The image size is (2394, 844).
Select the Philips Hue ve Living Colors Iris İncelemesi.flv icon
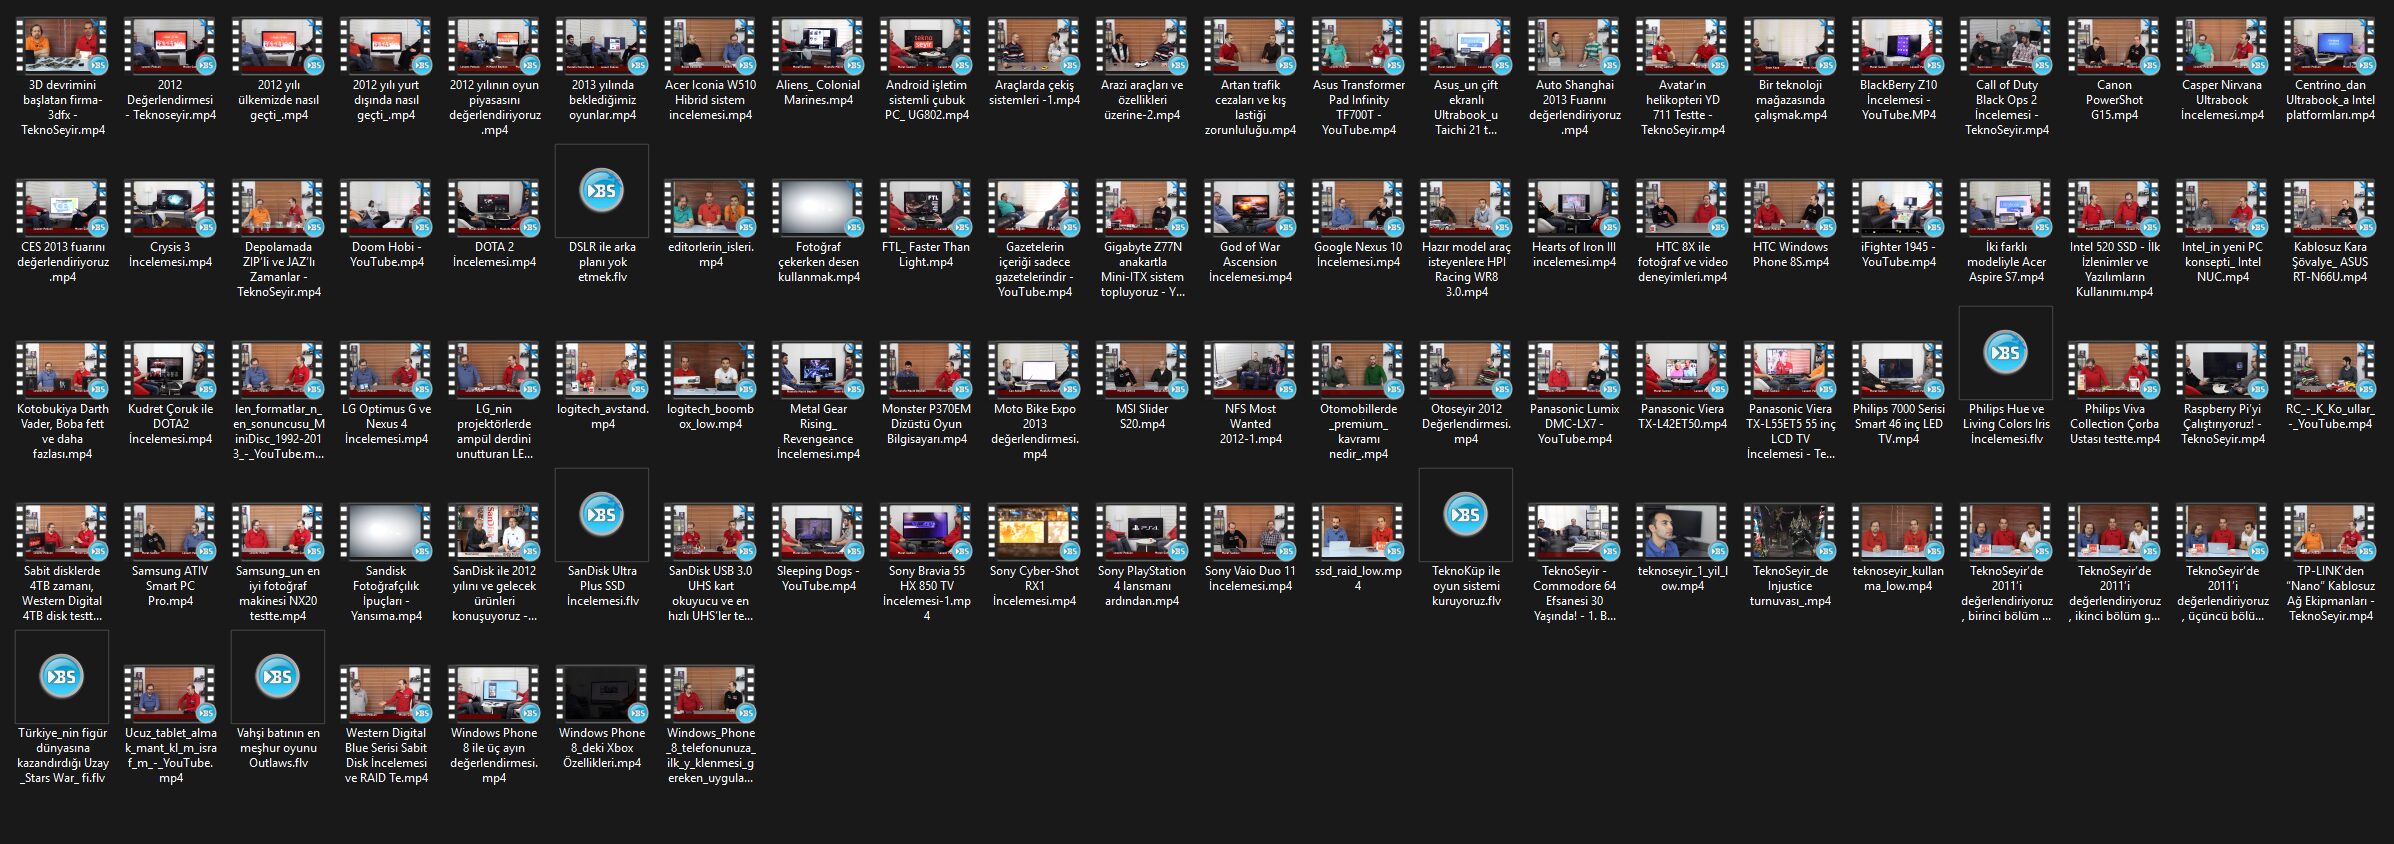coord(2006,353)
